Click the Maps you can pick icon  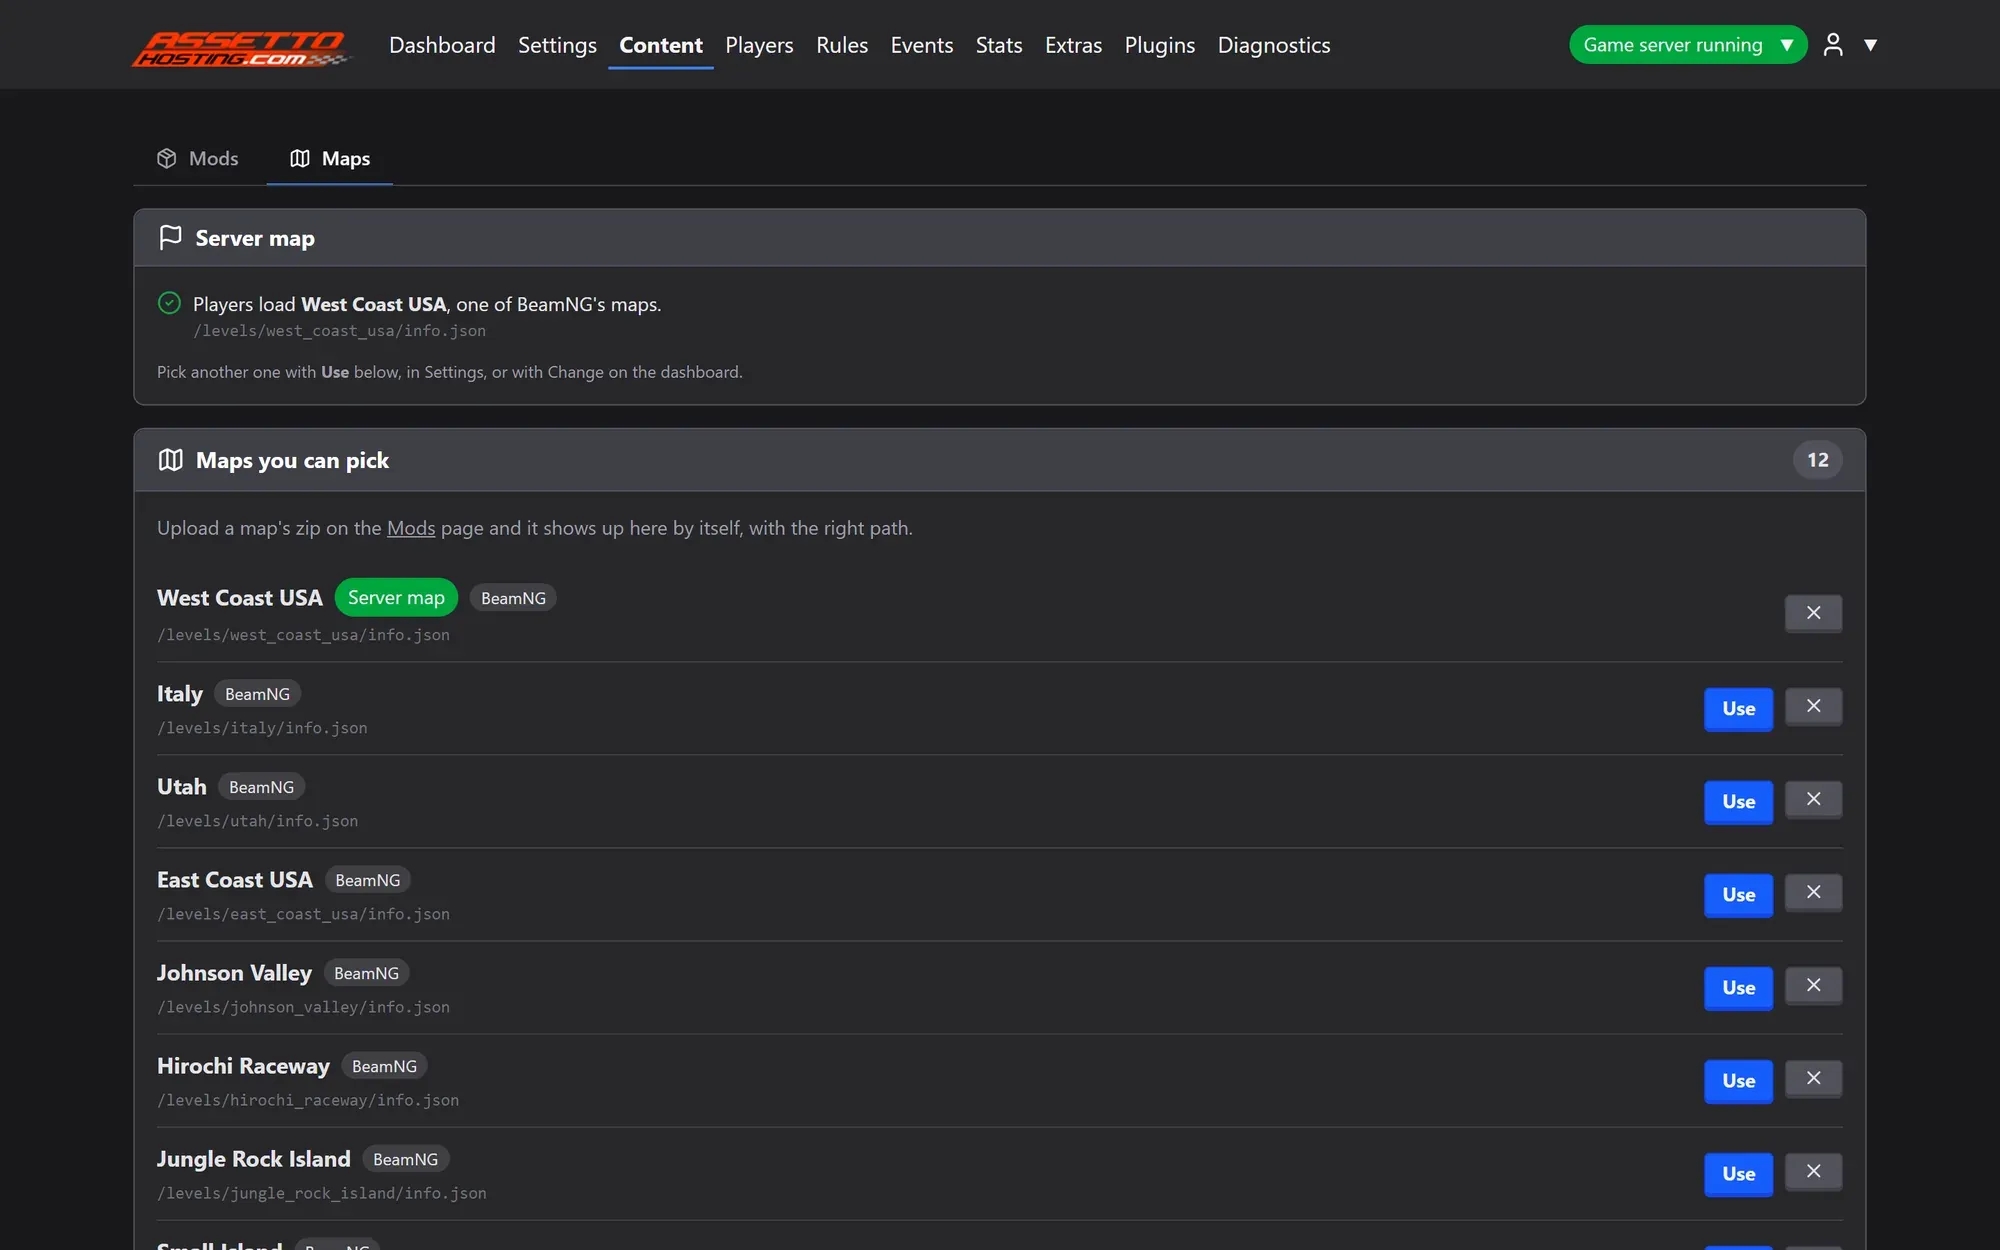click(x=170, y=460)
